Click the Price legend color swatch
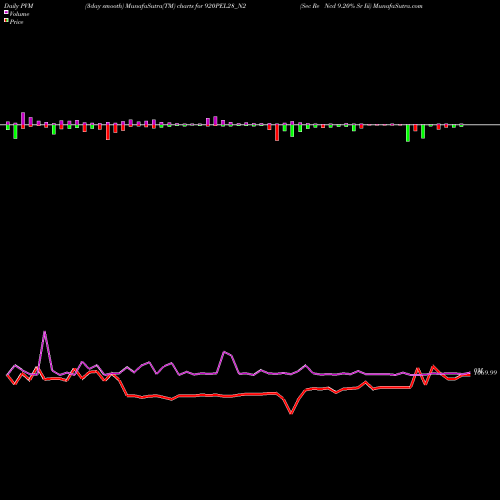 pyautogui.click(x=6, y=21)
